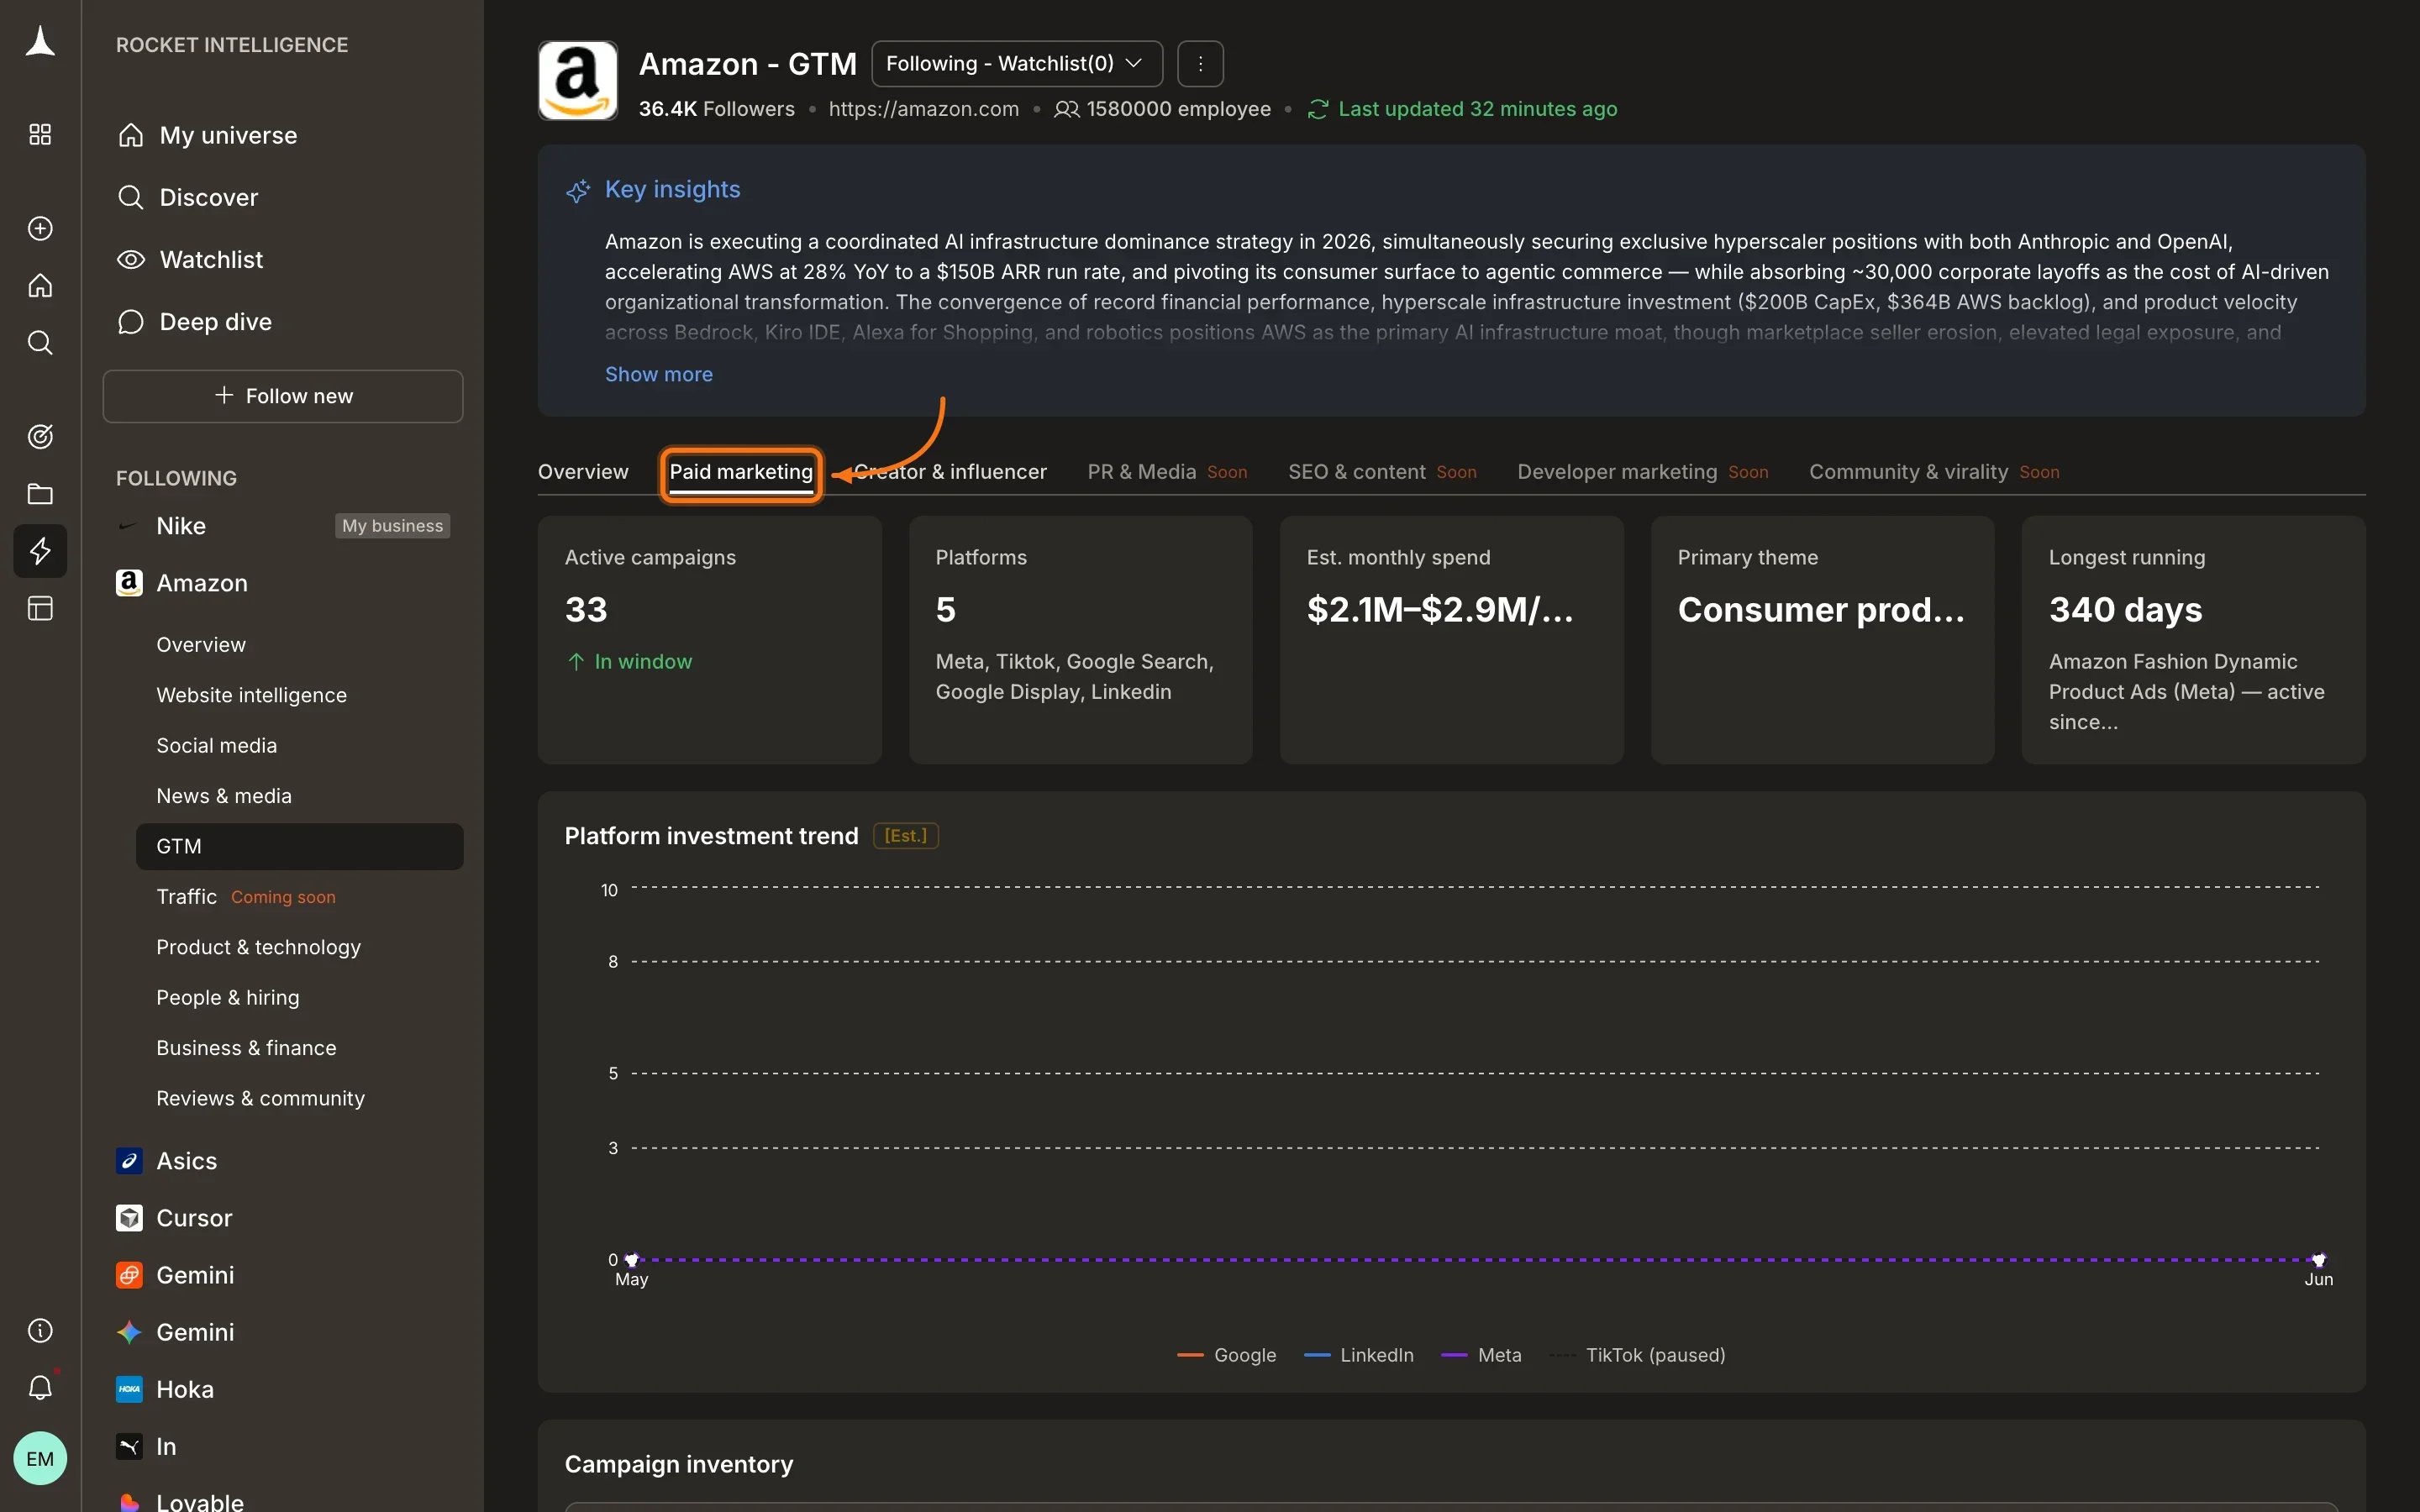Toggle Meta series in chart legend

[x=1481, y=1355]
